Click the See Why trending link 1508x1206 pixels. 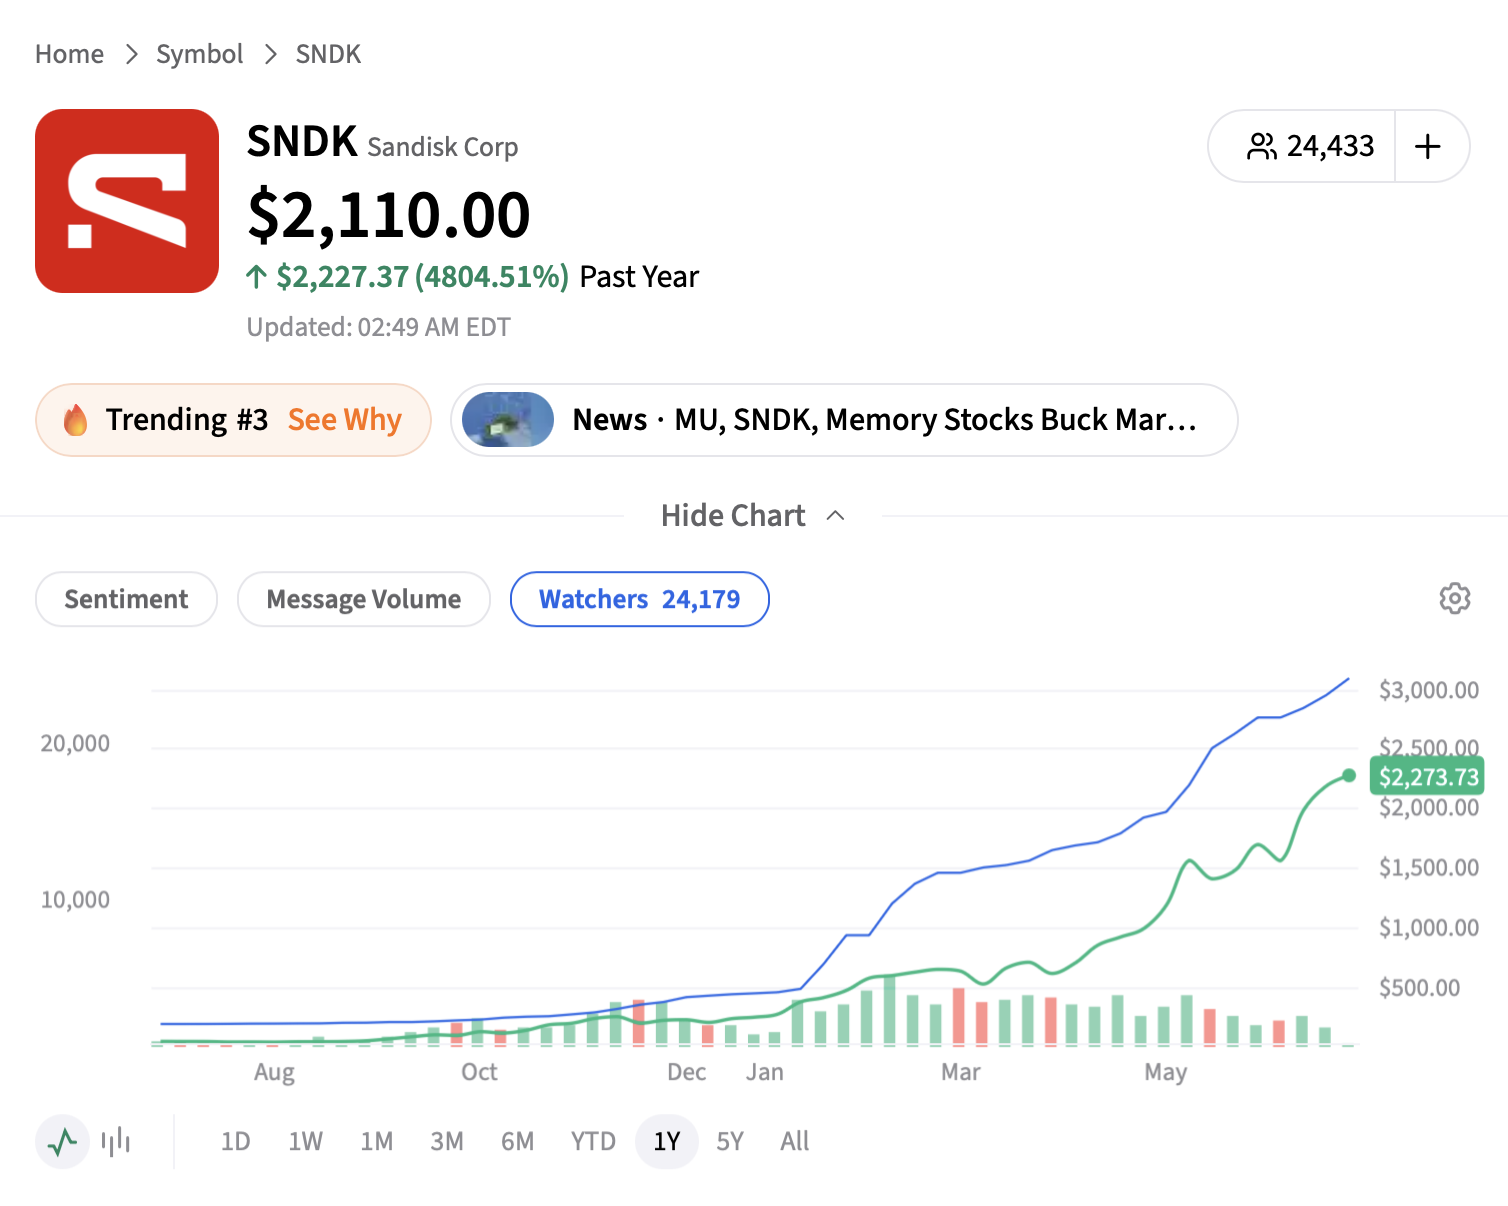pos(345,420)
